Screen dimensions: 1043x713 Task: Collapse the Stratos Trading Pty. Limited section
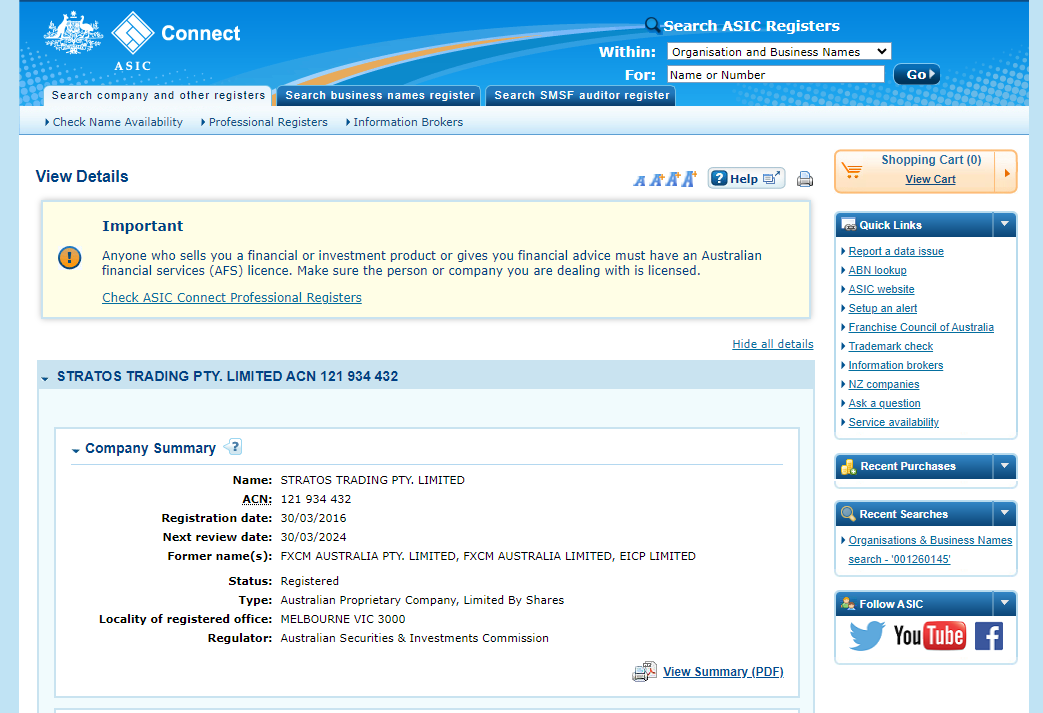click(45, 378)
